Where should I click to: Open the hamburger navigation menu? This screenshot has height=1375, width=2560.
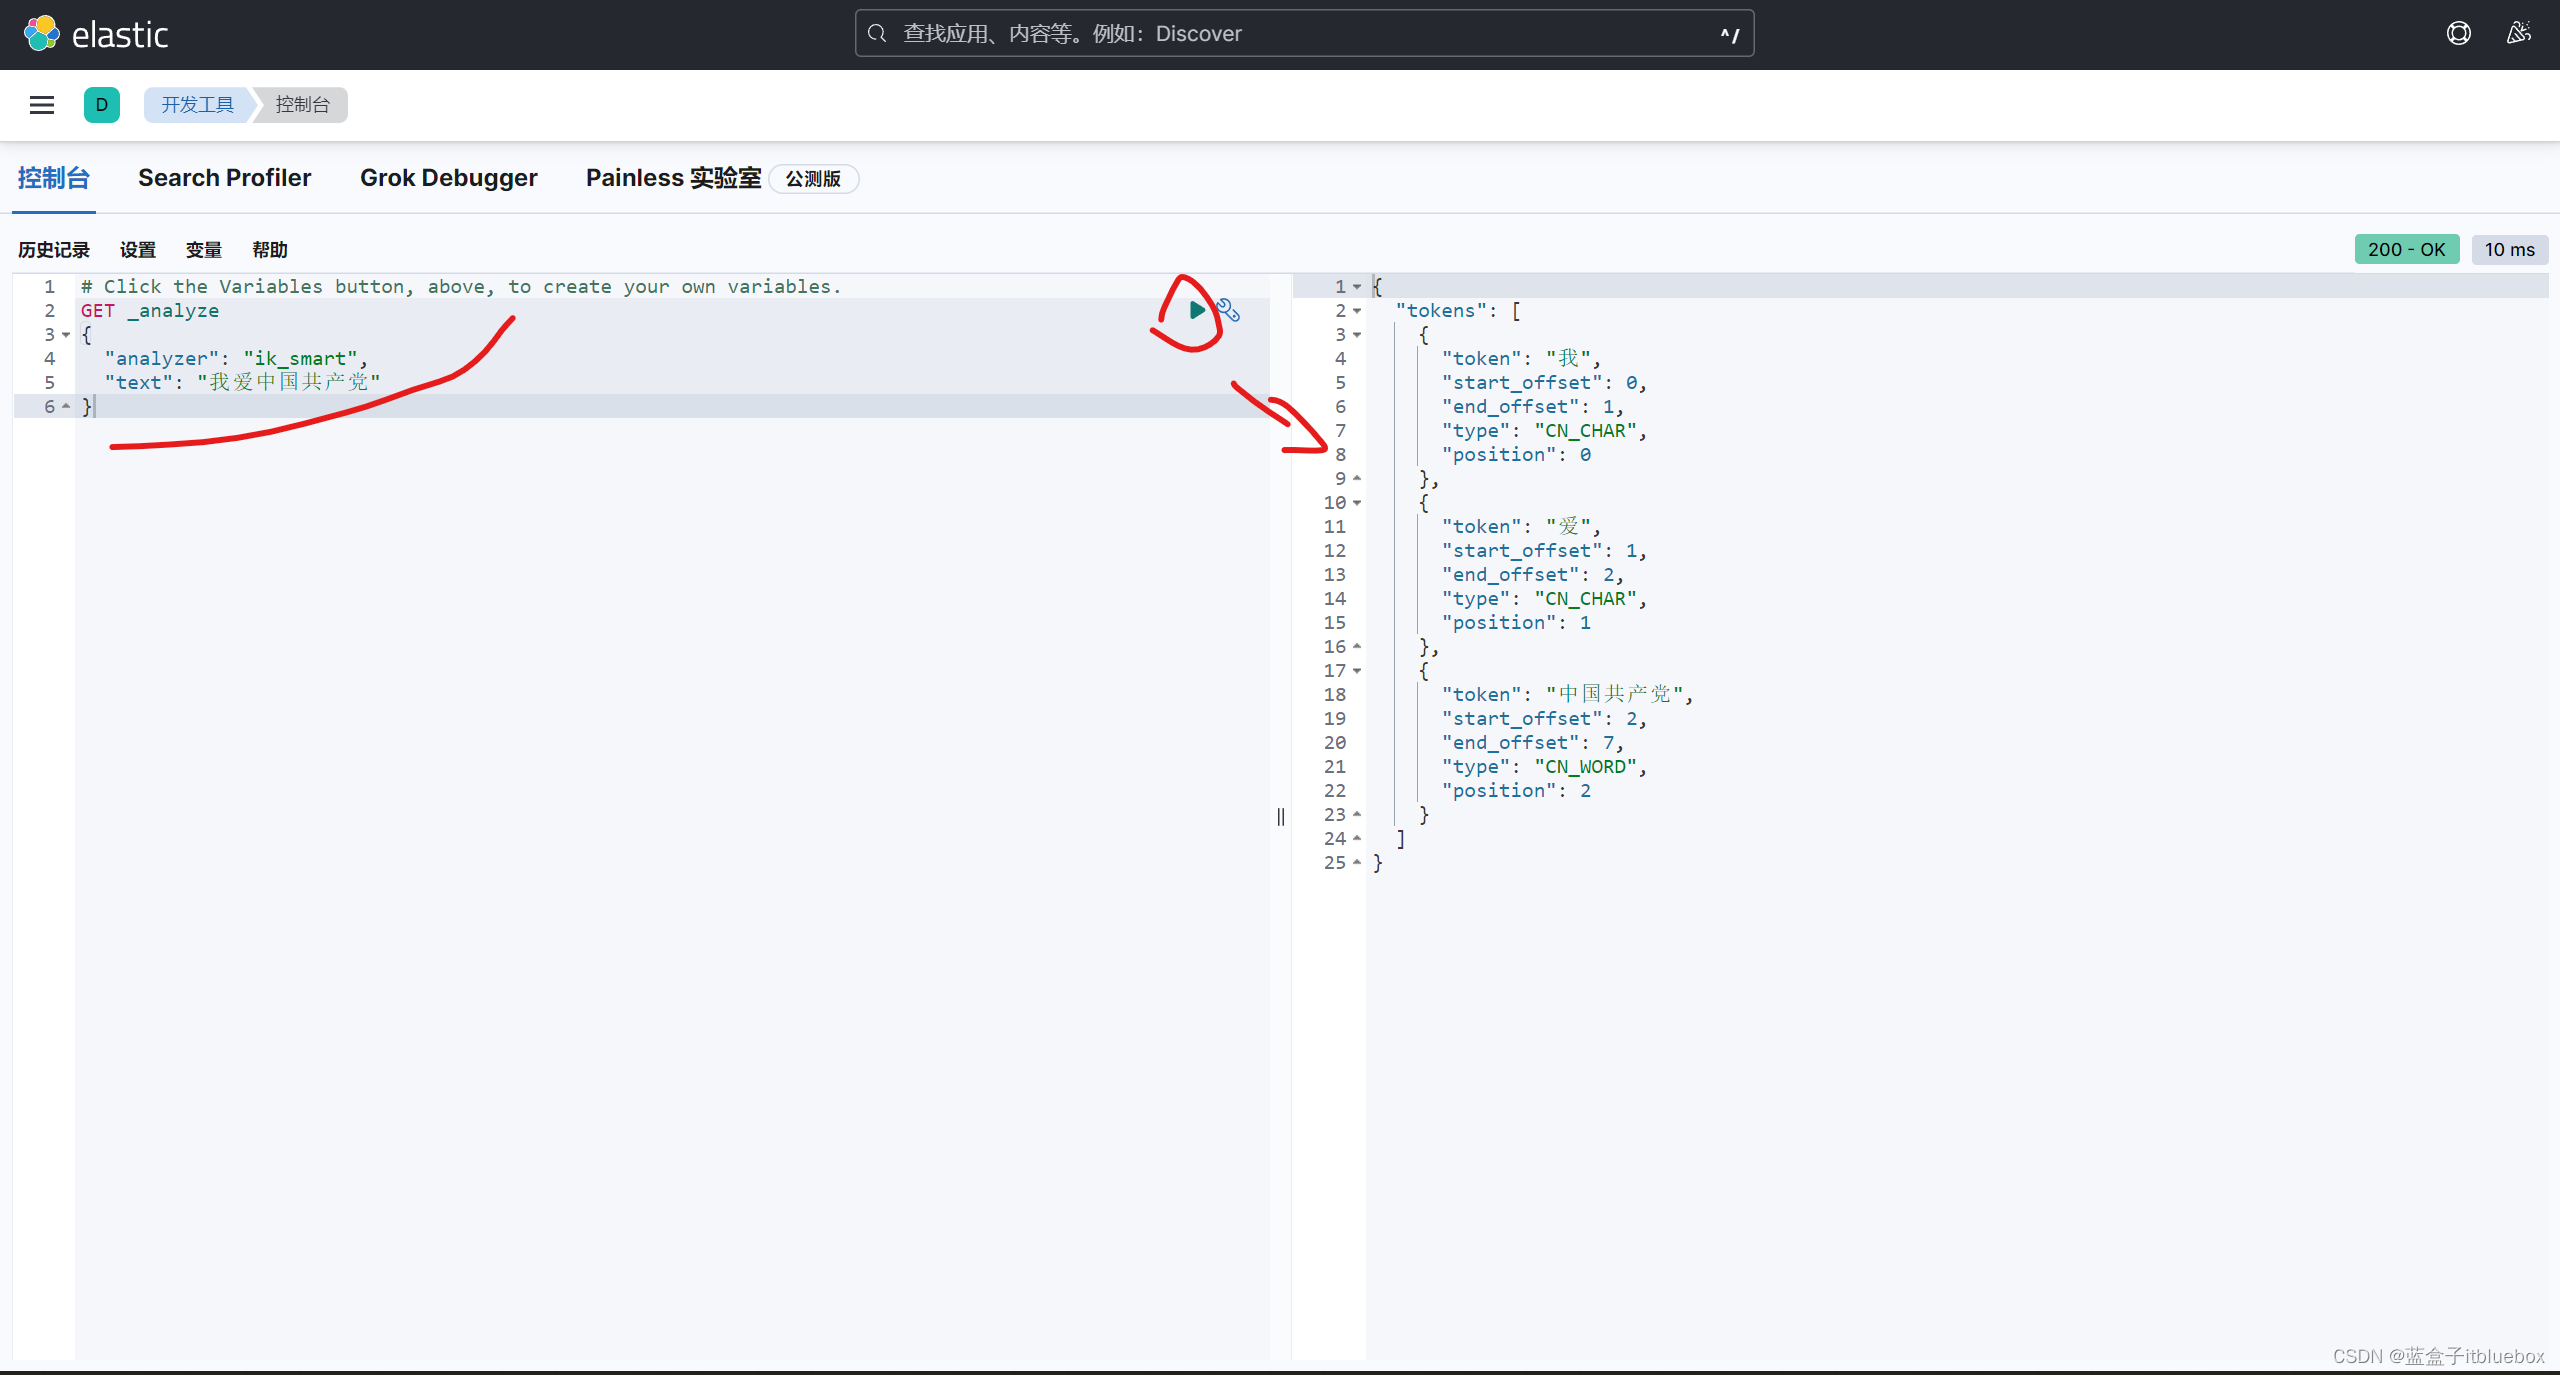click(42, 105)
